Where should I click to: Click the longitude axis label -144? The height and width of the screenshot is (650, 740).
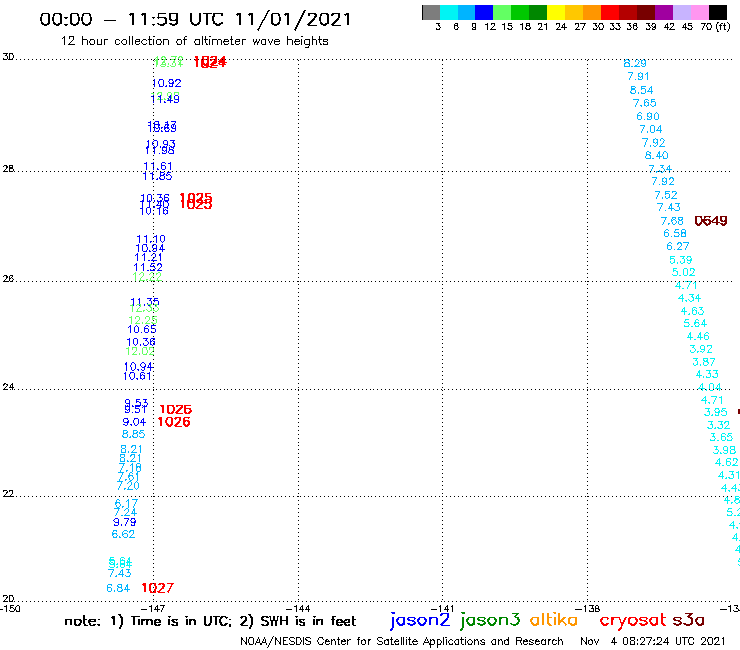pos(298,608)
